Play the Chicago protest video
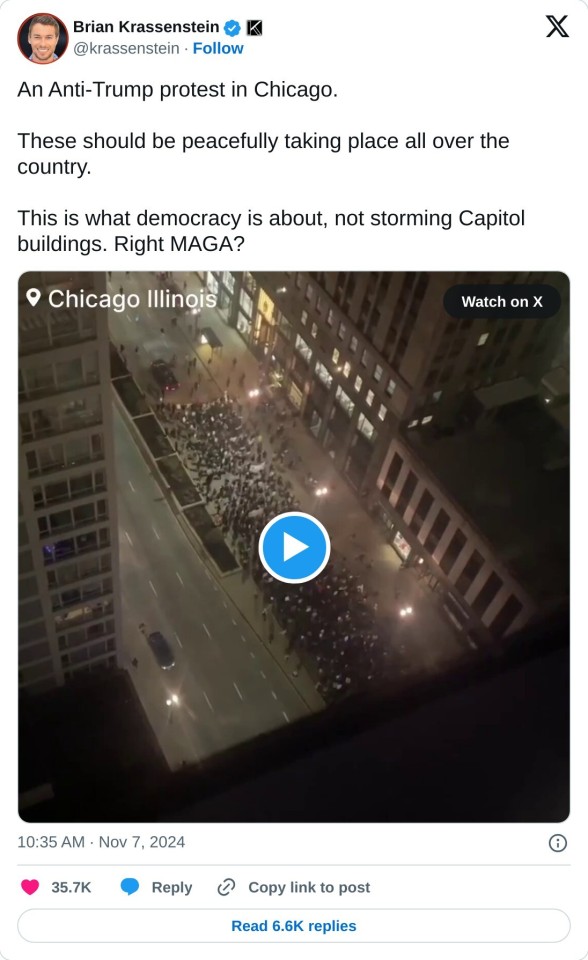Image resolution: width=588 pixels, height=960 pixels. point(294,547)
